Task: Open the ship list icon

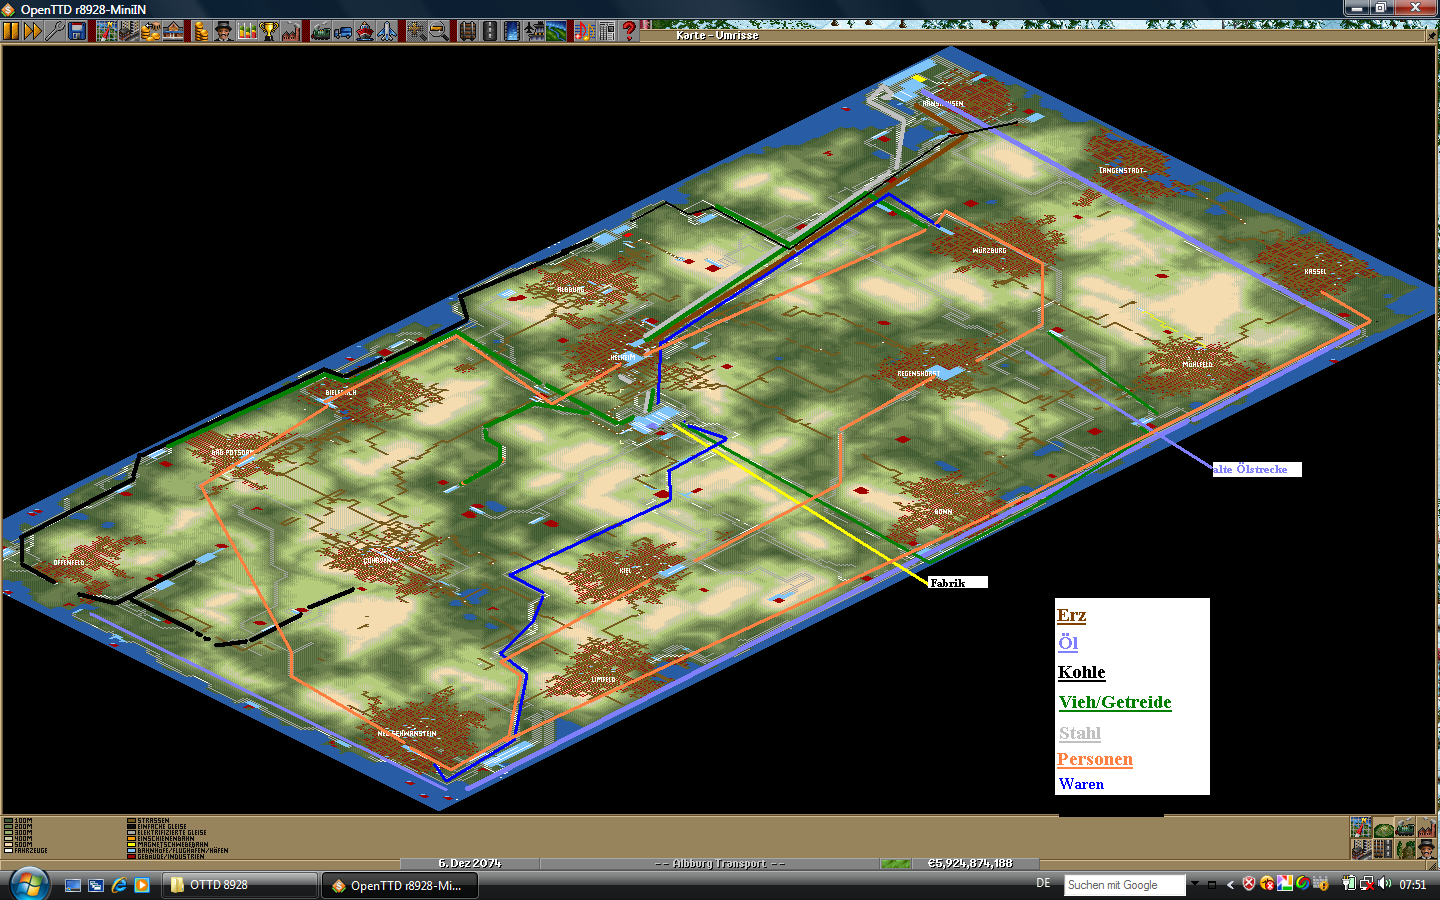Action: 365,31
